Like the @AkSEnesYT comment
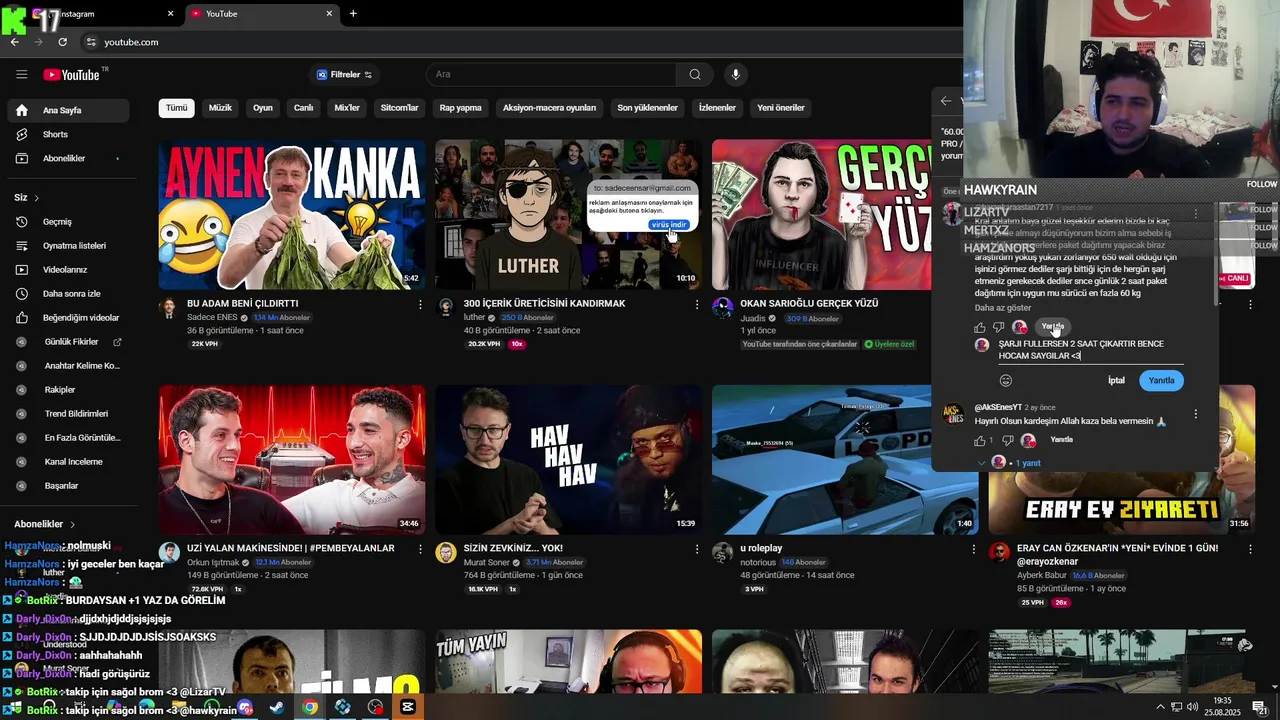 980,440
